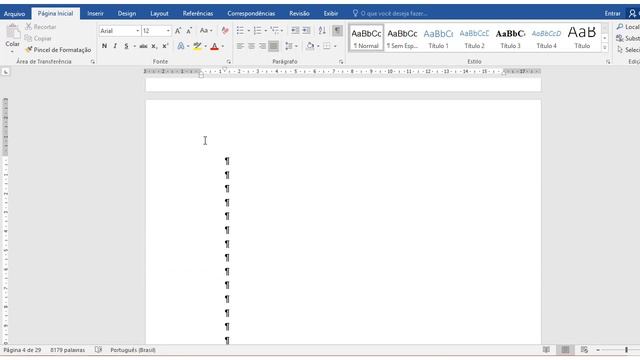Viewport: 640px width, 360px height.
Task: Open the Fonte dialog launcher
Action: (x=229, y=62)
